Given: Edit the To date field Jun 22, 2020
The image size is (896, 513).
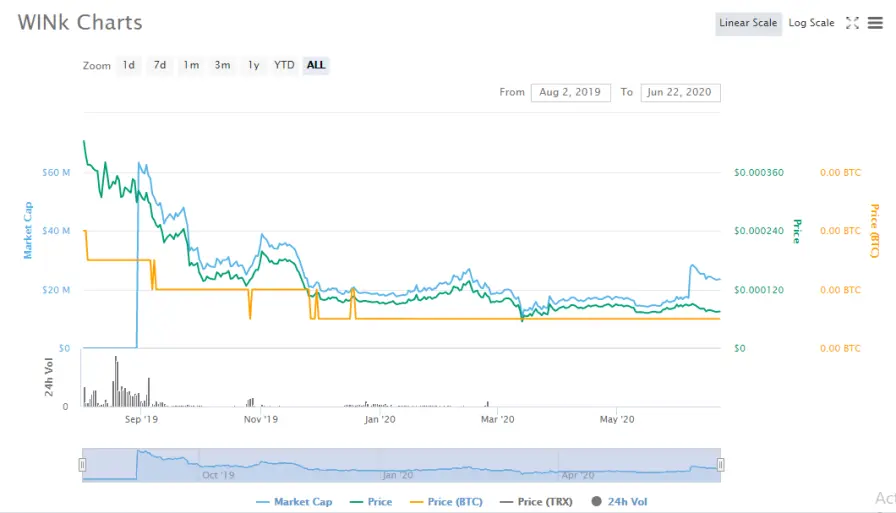Looking at the screenshot, I should point(680,93).
